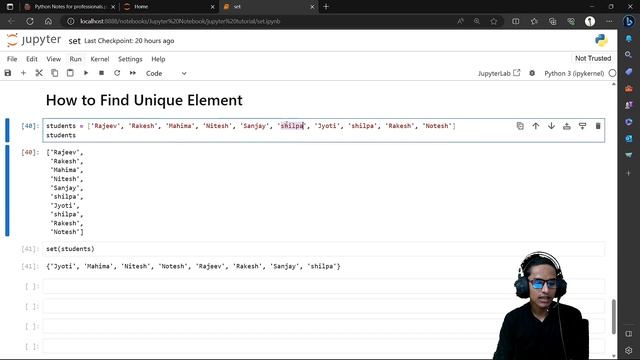
Task: Restart kernel and run all cells
Action: (133, 73)
